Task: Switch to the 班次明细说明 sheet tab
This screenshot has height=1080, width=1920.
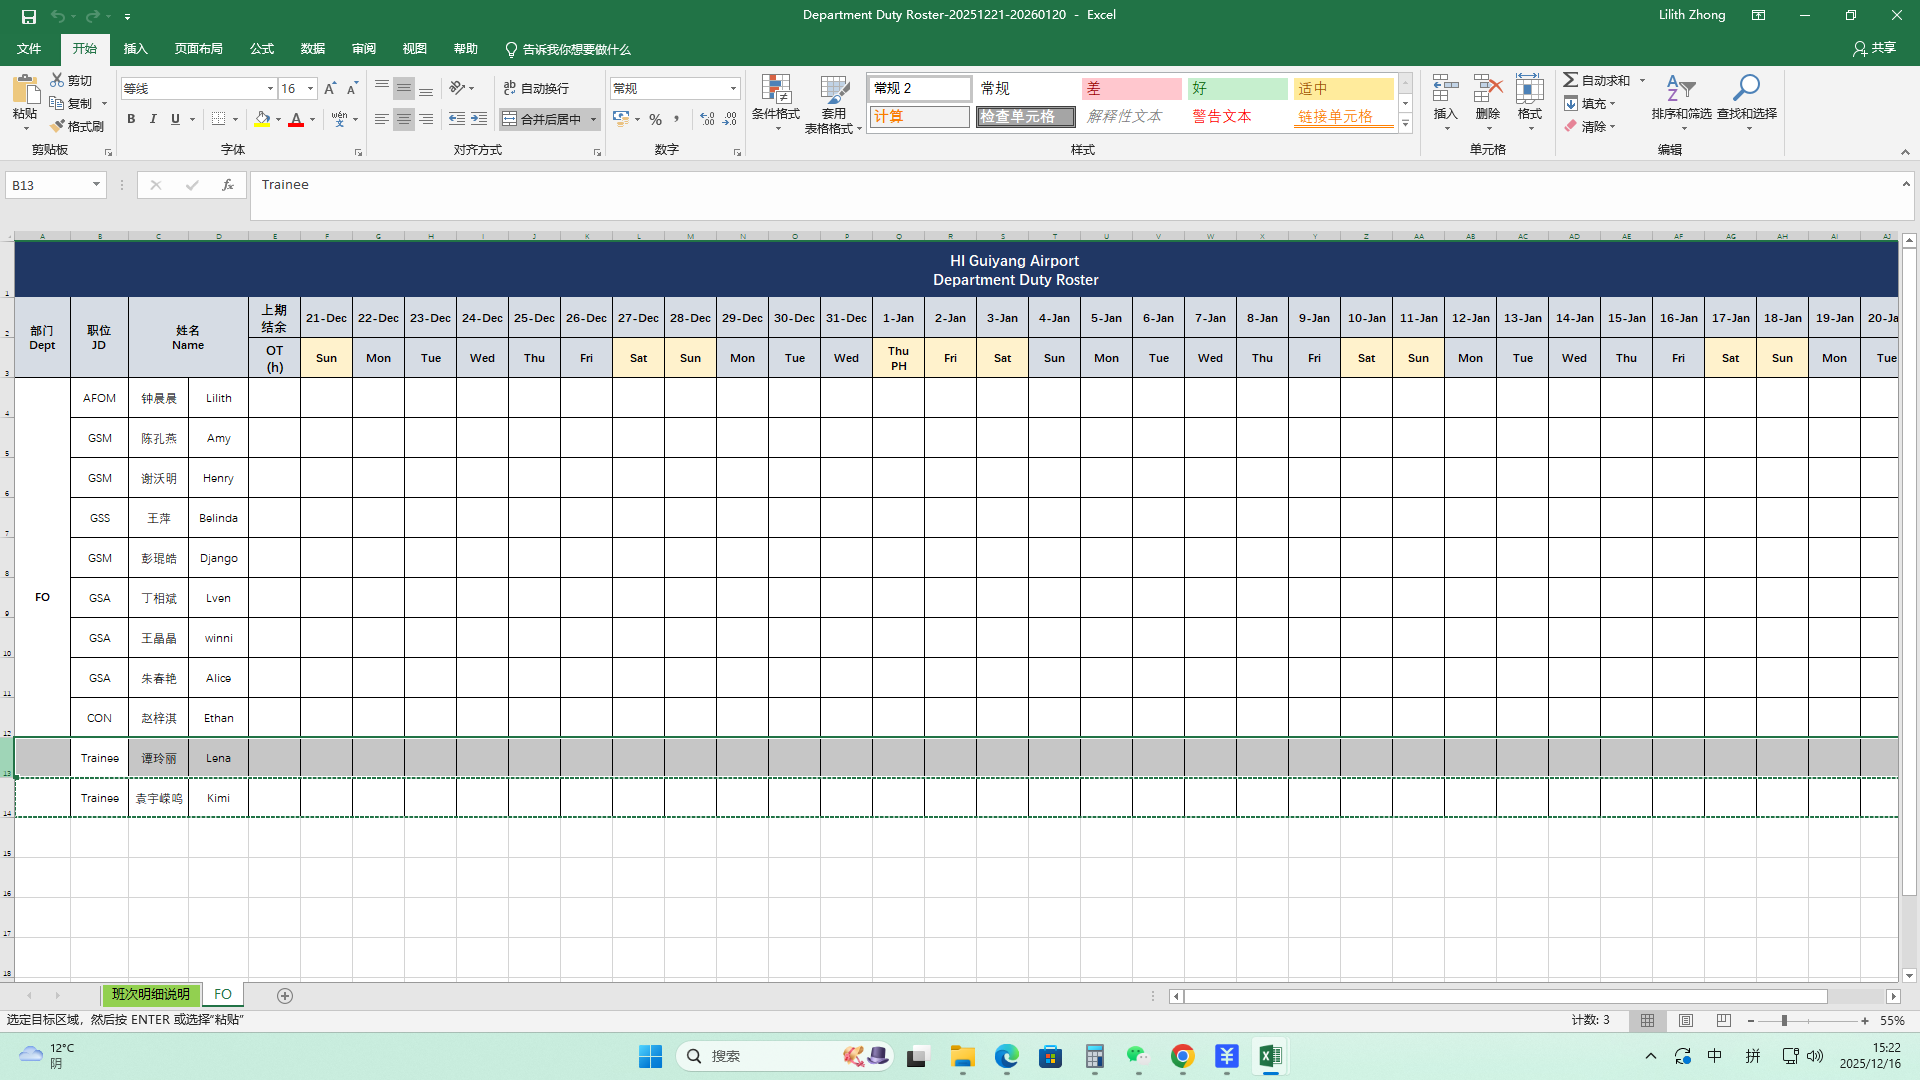Action: pos(150,995)
